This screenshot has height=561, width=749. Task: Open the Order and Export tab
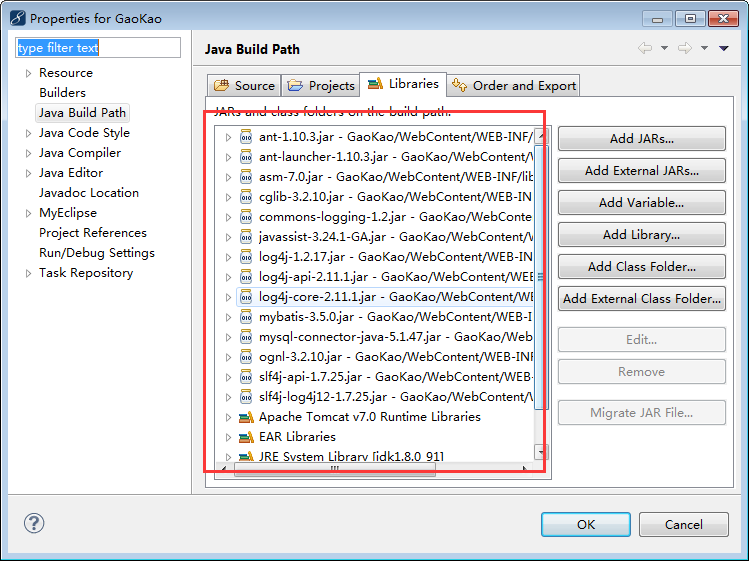coord(514,86)
